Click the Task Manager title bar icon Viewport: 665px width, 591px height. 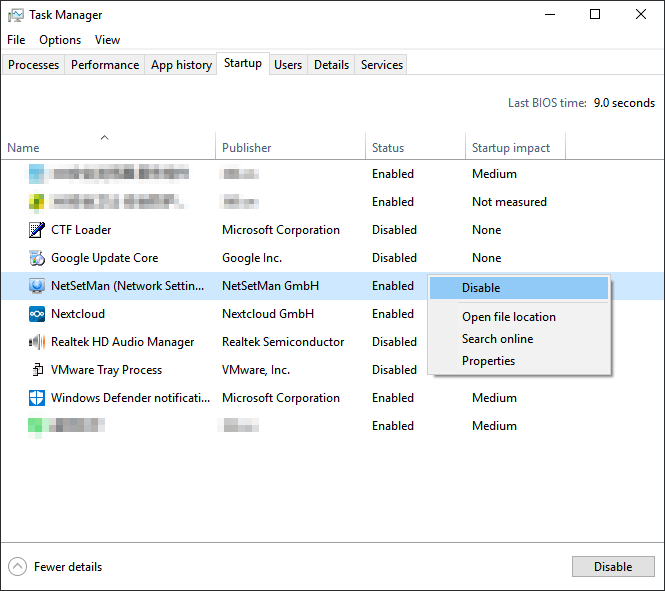(15, 15)
